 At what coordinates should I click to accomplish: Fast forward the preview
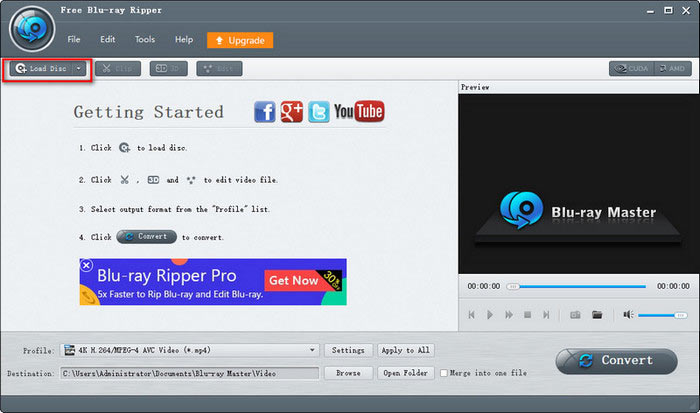tap(508, 315)
